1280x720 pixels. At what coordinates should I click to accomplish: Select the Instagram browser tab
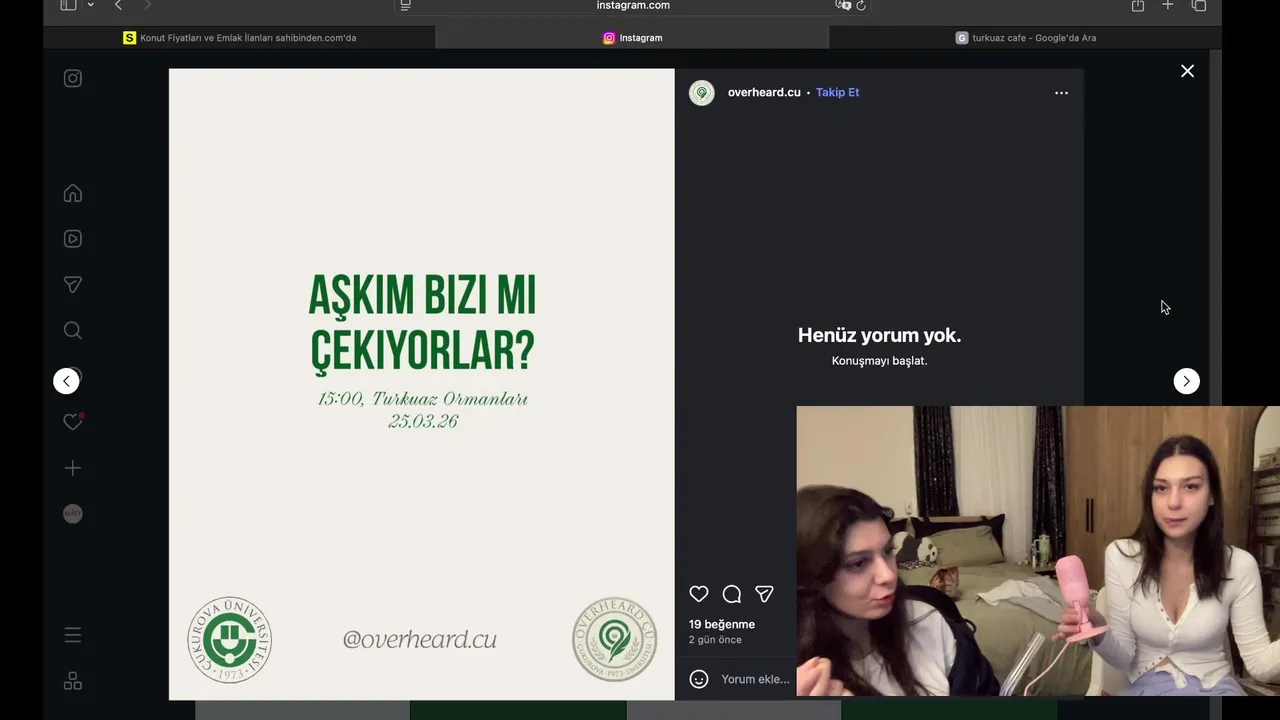(x=632, y=38)
